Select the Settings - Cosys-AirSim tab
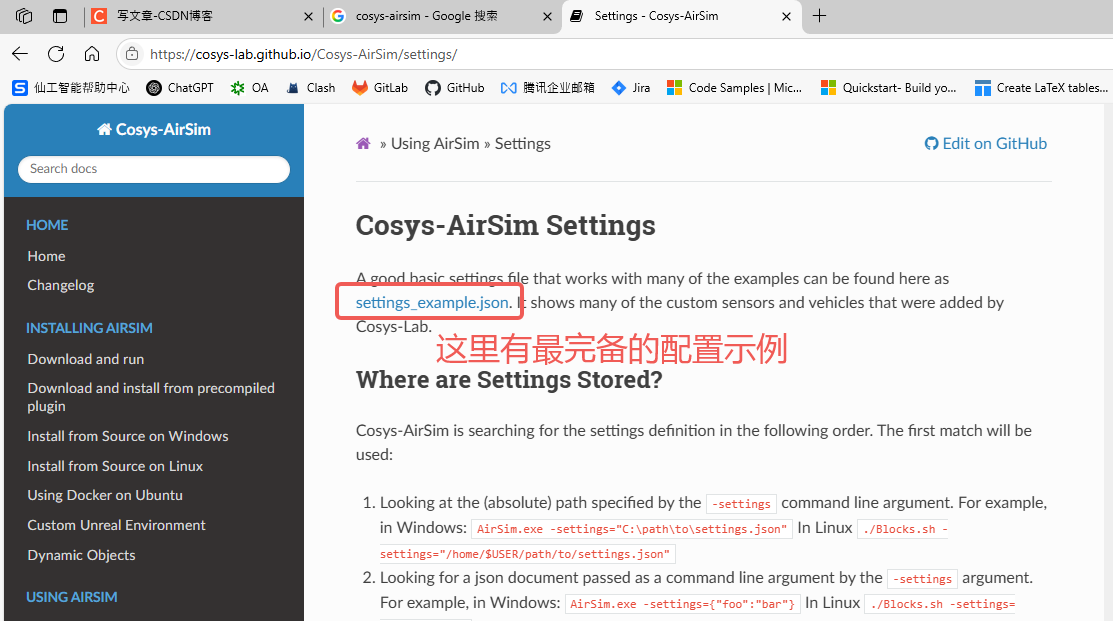The image size is (1113, 621). click(681, 16)
